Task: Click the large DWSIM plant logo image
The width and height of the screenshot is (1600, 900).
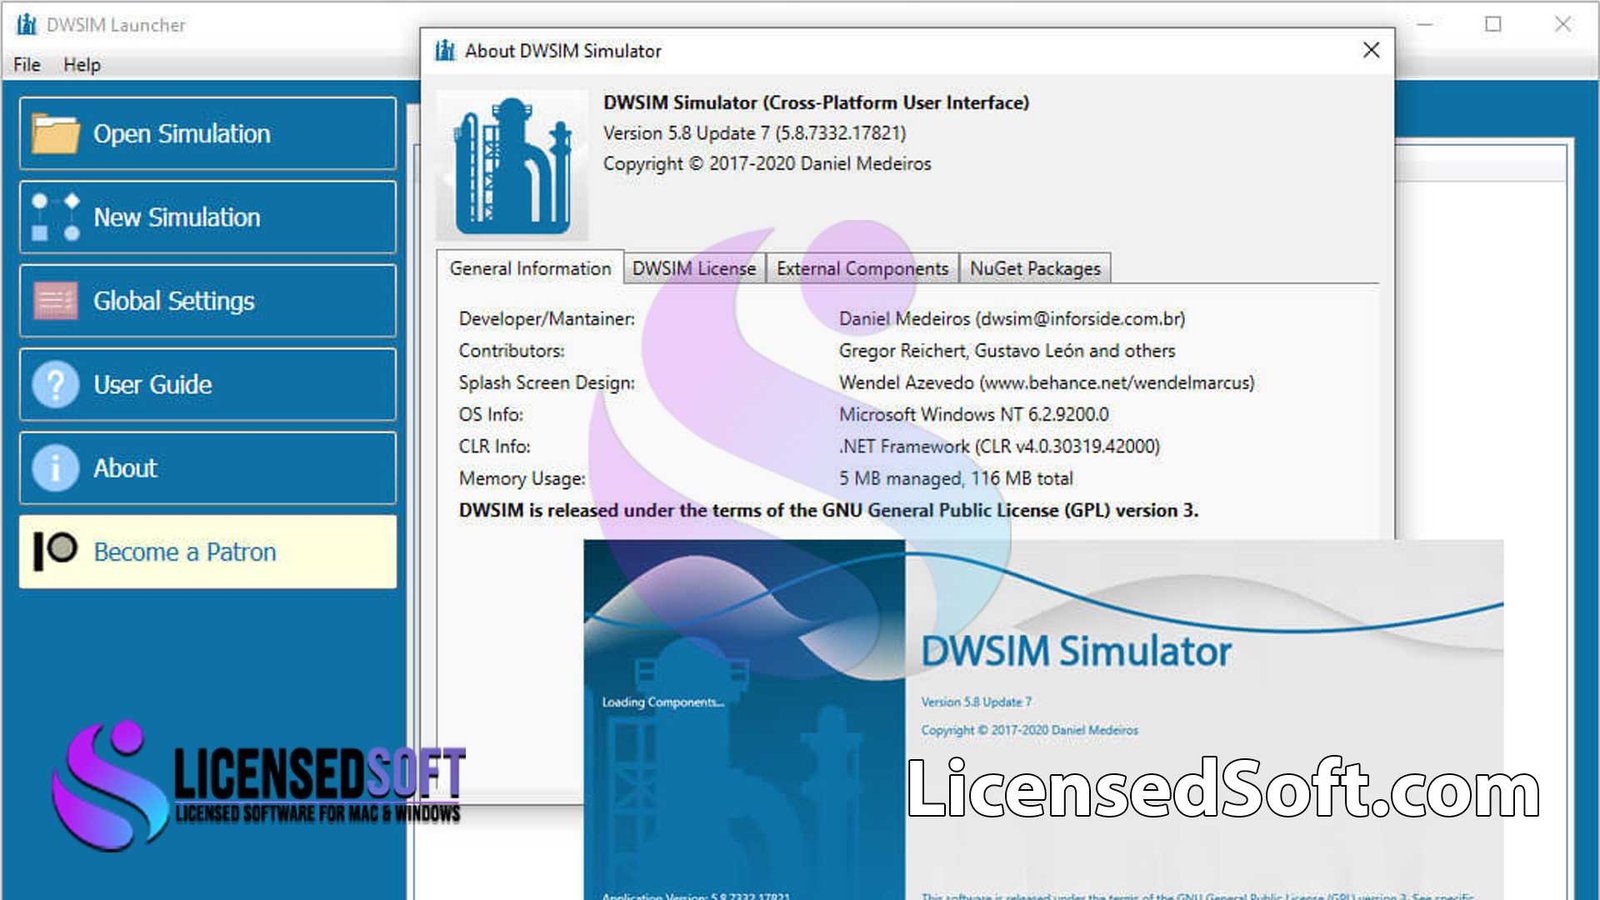Action: [x=512, y=165]
